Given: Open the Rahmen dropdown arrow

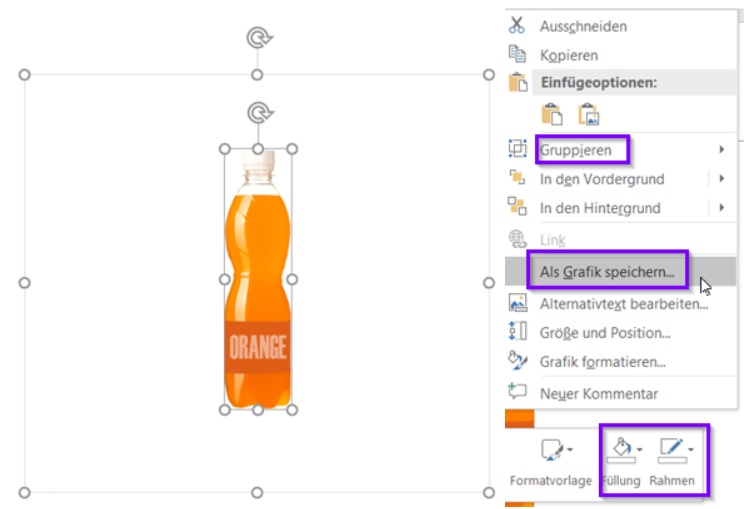Looking at the screenshot, I should pos(690,449).
